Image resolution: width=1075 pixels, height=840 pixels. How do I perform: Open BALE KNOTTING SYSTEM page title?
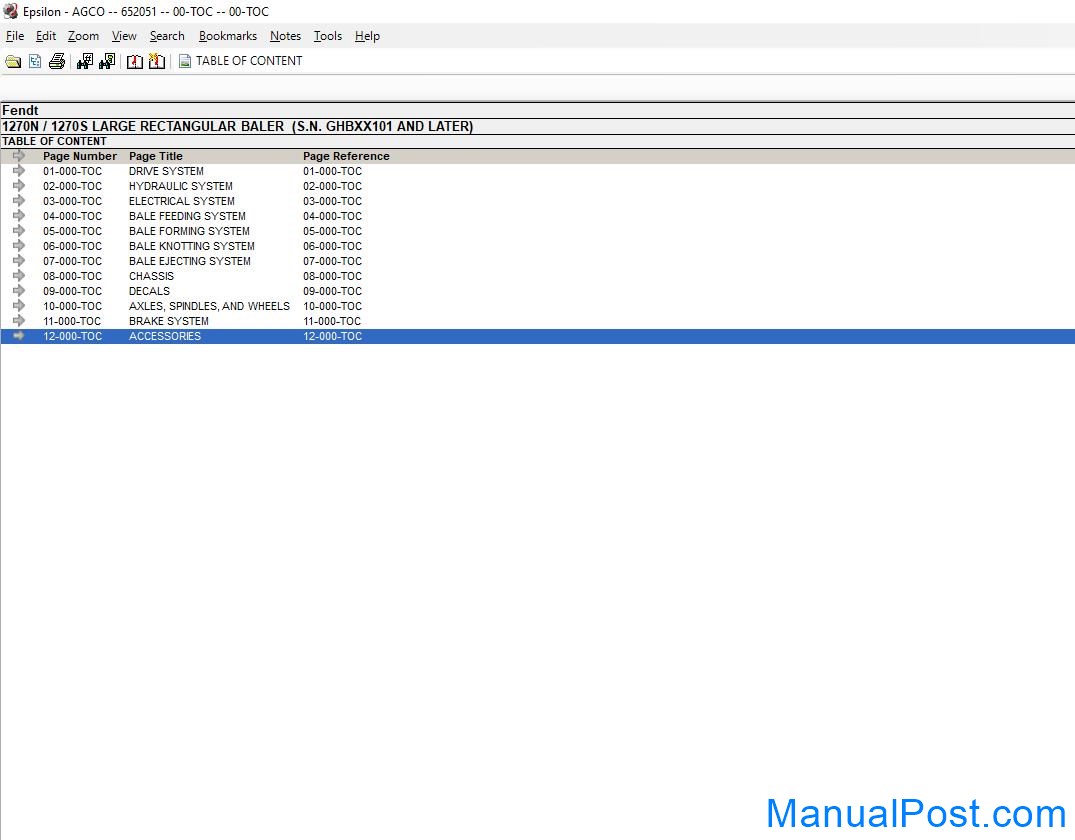(191, 246)
